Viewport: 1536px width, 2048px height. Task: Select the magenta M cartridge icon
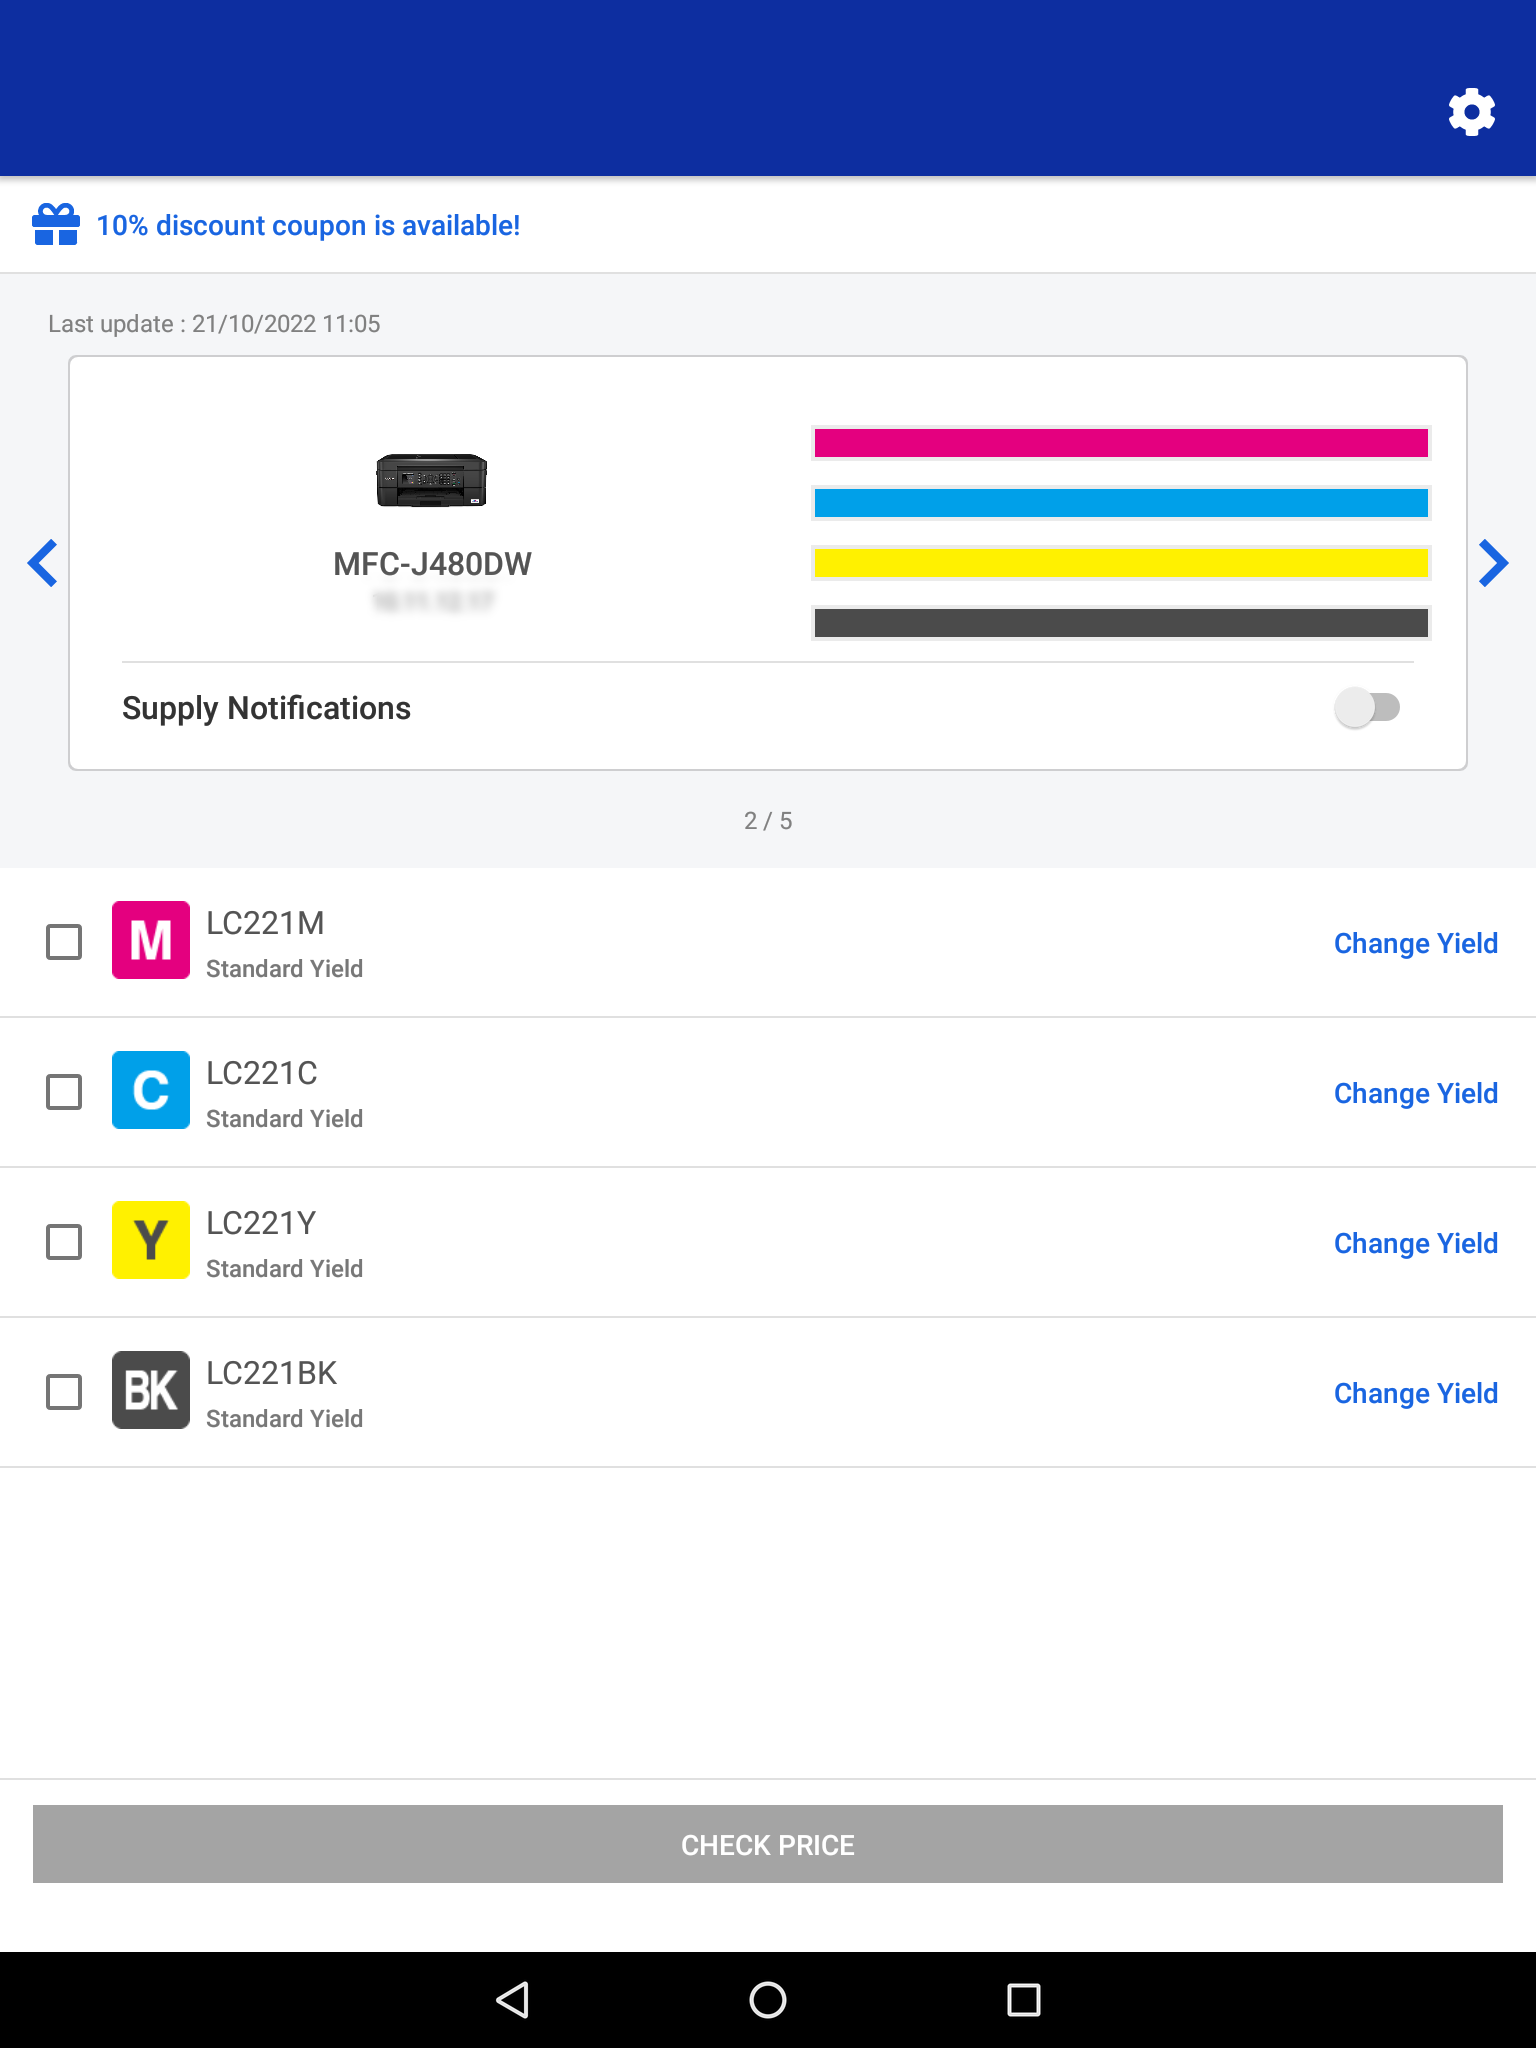(151, 940)
